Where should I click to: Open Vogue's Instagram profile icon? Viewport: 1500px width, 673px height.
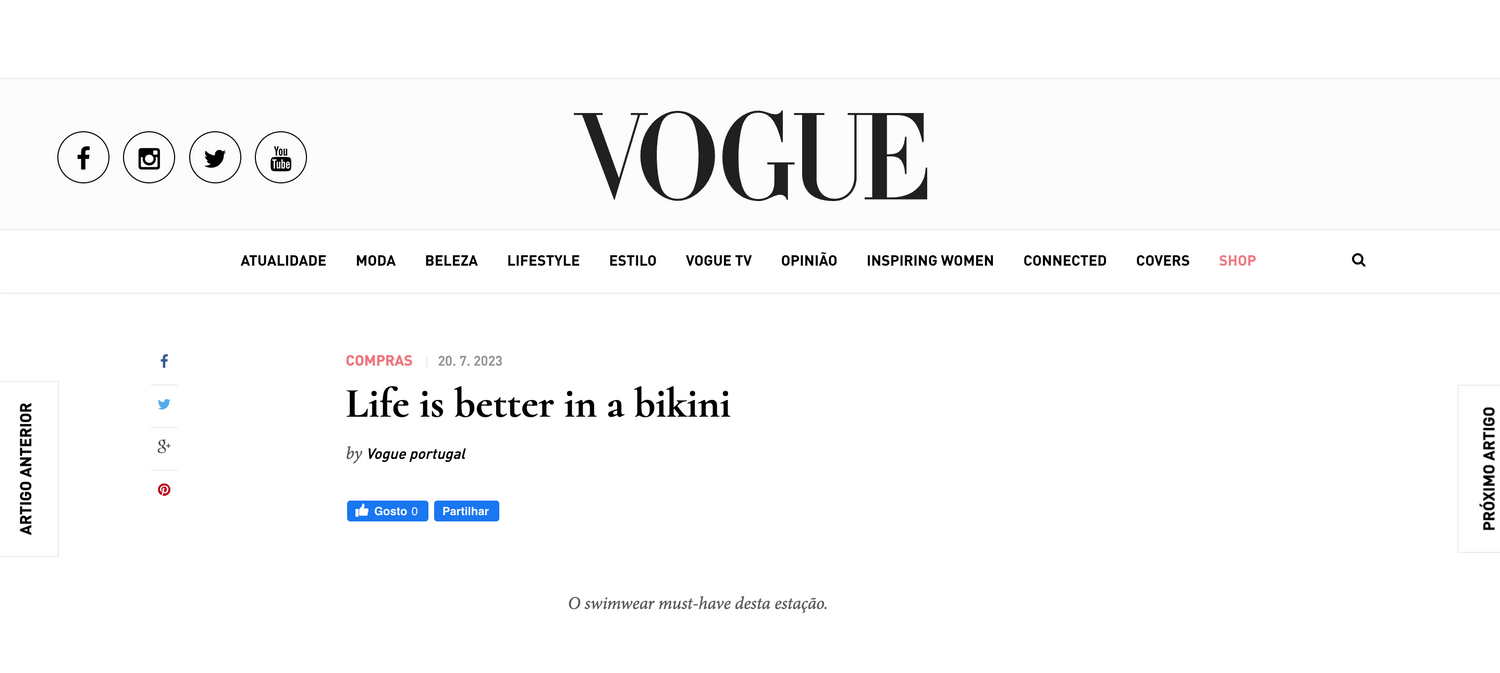pos(149,158)
